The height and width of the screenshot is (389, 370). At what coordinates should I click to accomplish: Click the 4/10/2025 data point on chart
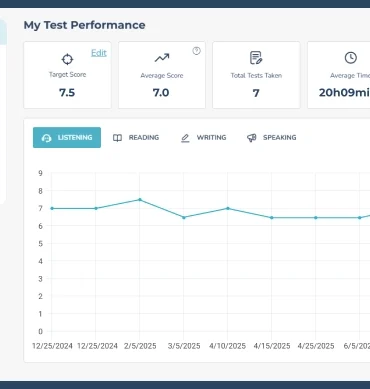point(228,208)
